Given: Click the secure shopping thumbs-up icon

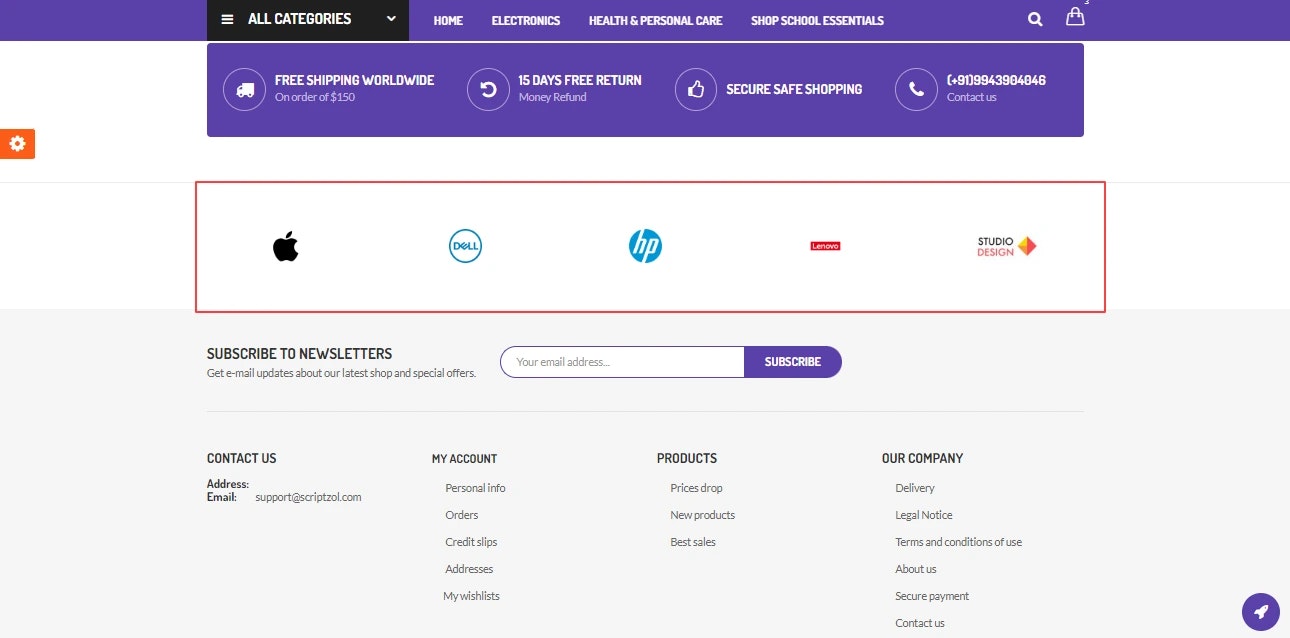Looking at the screenshot, I should point(696,90).
